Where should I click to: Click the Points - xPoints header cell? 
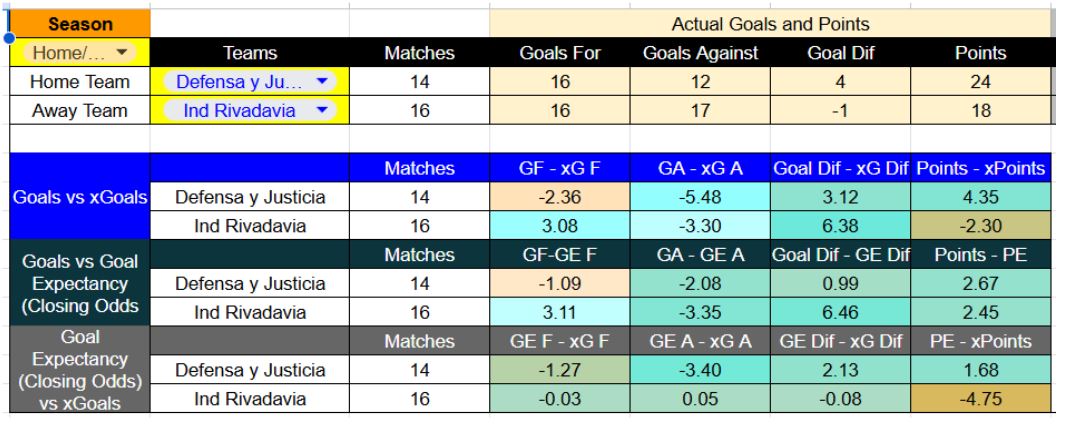coord(980,169)
